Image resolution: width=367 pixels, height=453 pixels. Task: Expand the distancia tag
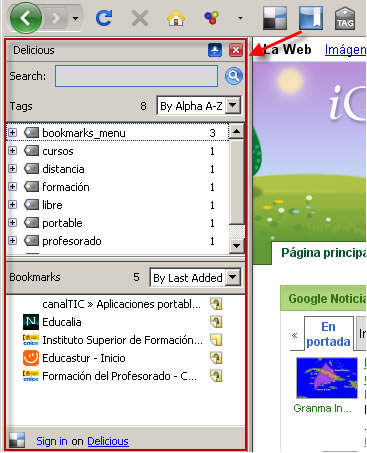(x=12, y=169)
